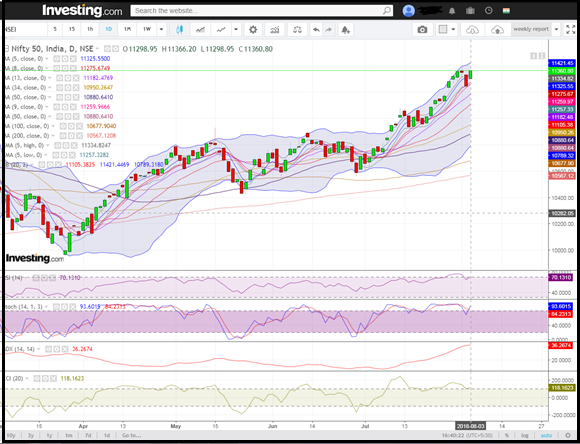Set range to 10y

point(11,435)
